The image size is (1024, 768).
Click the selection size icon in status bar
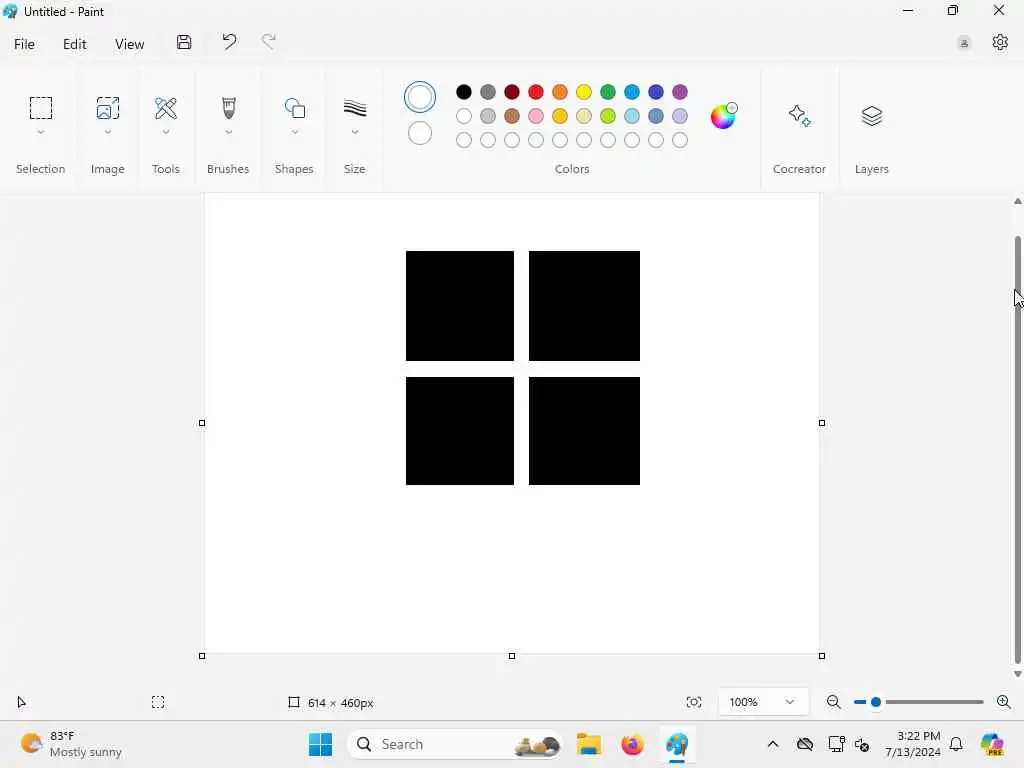tap(158, 702)
